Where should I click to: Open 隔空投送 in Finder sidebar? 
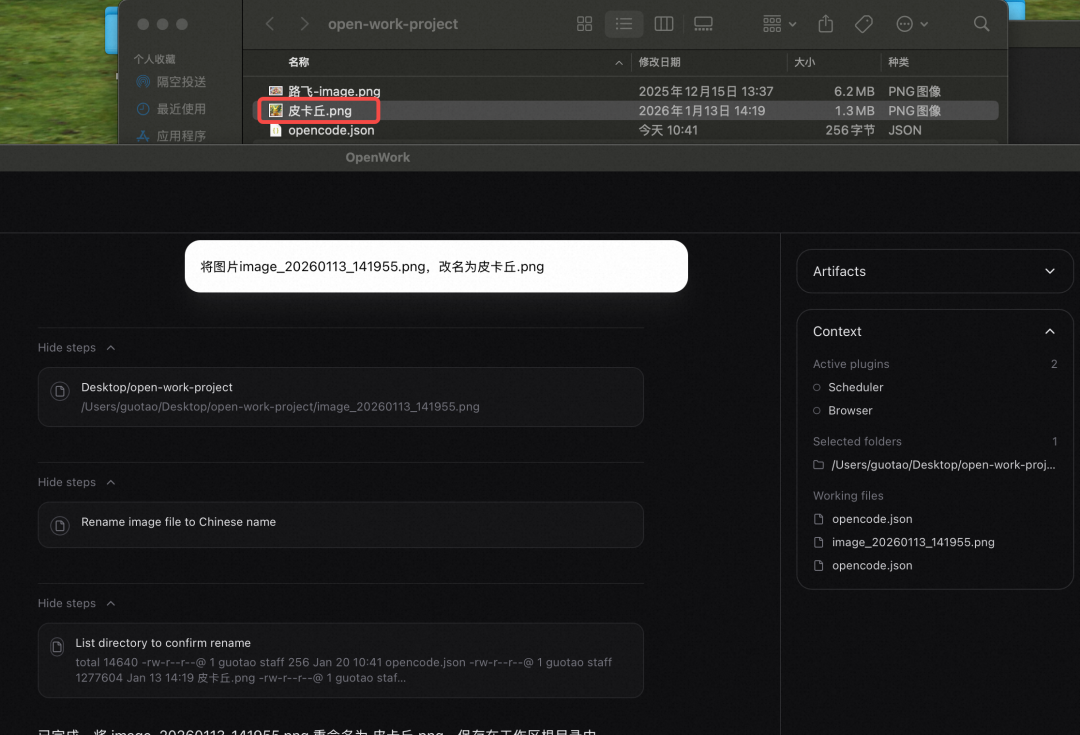pos(180,82)
